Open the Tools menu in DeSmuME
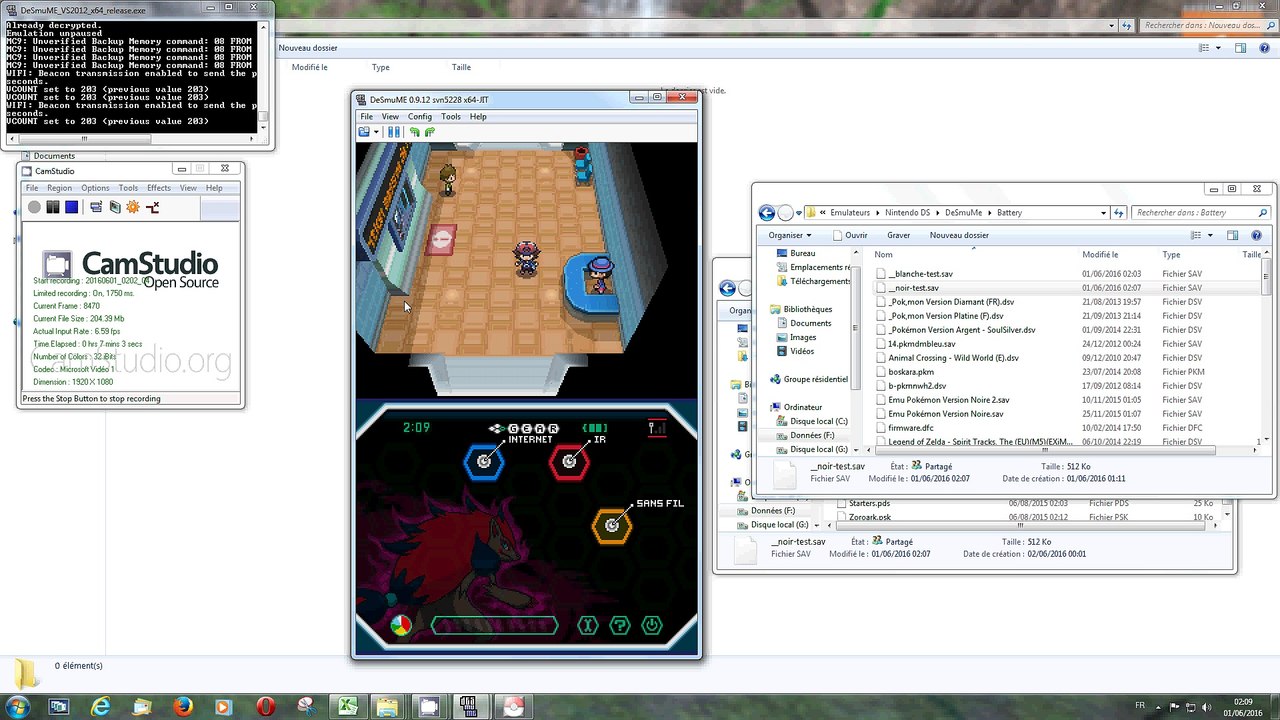 [x=451, y=117]
